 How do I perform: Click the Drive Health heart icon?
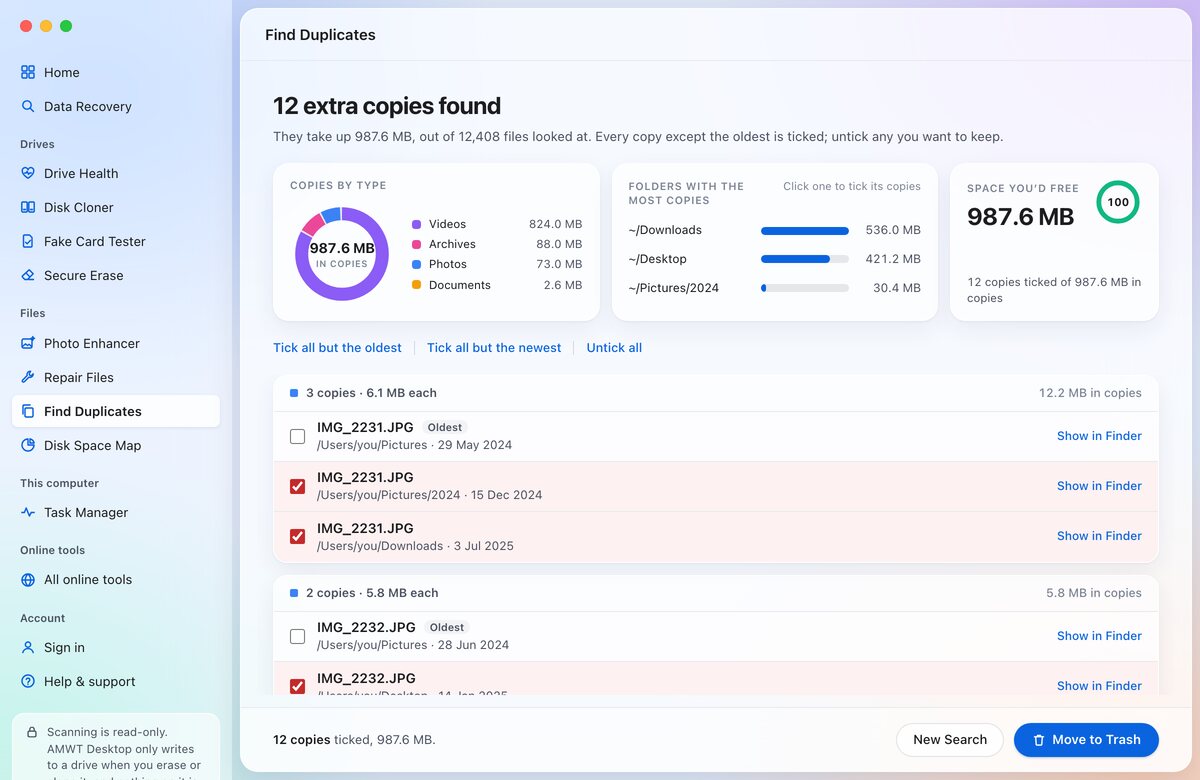click(x=28, y=173)
